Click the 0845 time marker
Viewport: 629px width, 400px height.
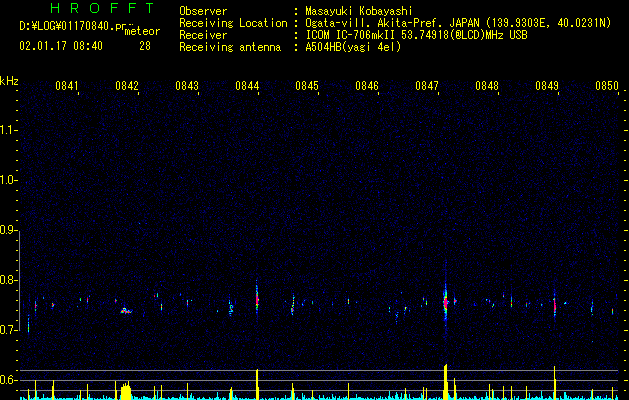[x=307, y=86]
